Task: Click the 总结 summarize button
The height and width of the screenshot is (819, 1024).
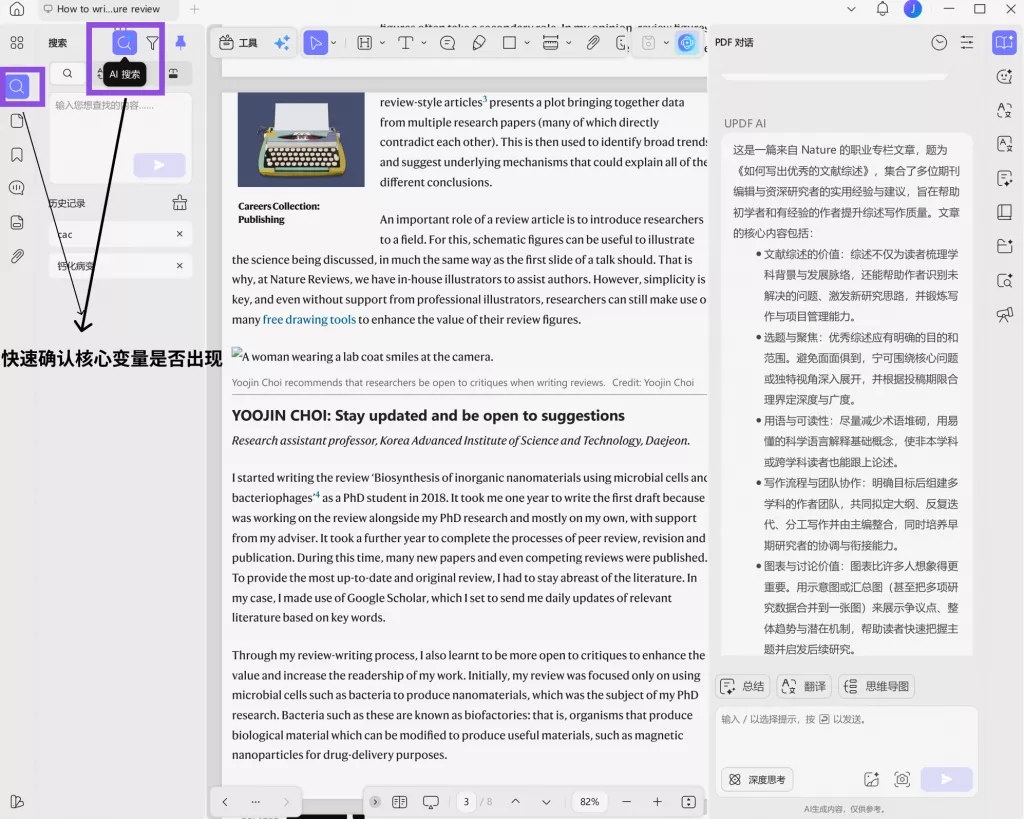Action: click(742, 686)
